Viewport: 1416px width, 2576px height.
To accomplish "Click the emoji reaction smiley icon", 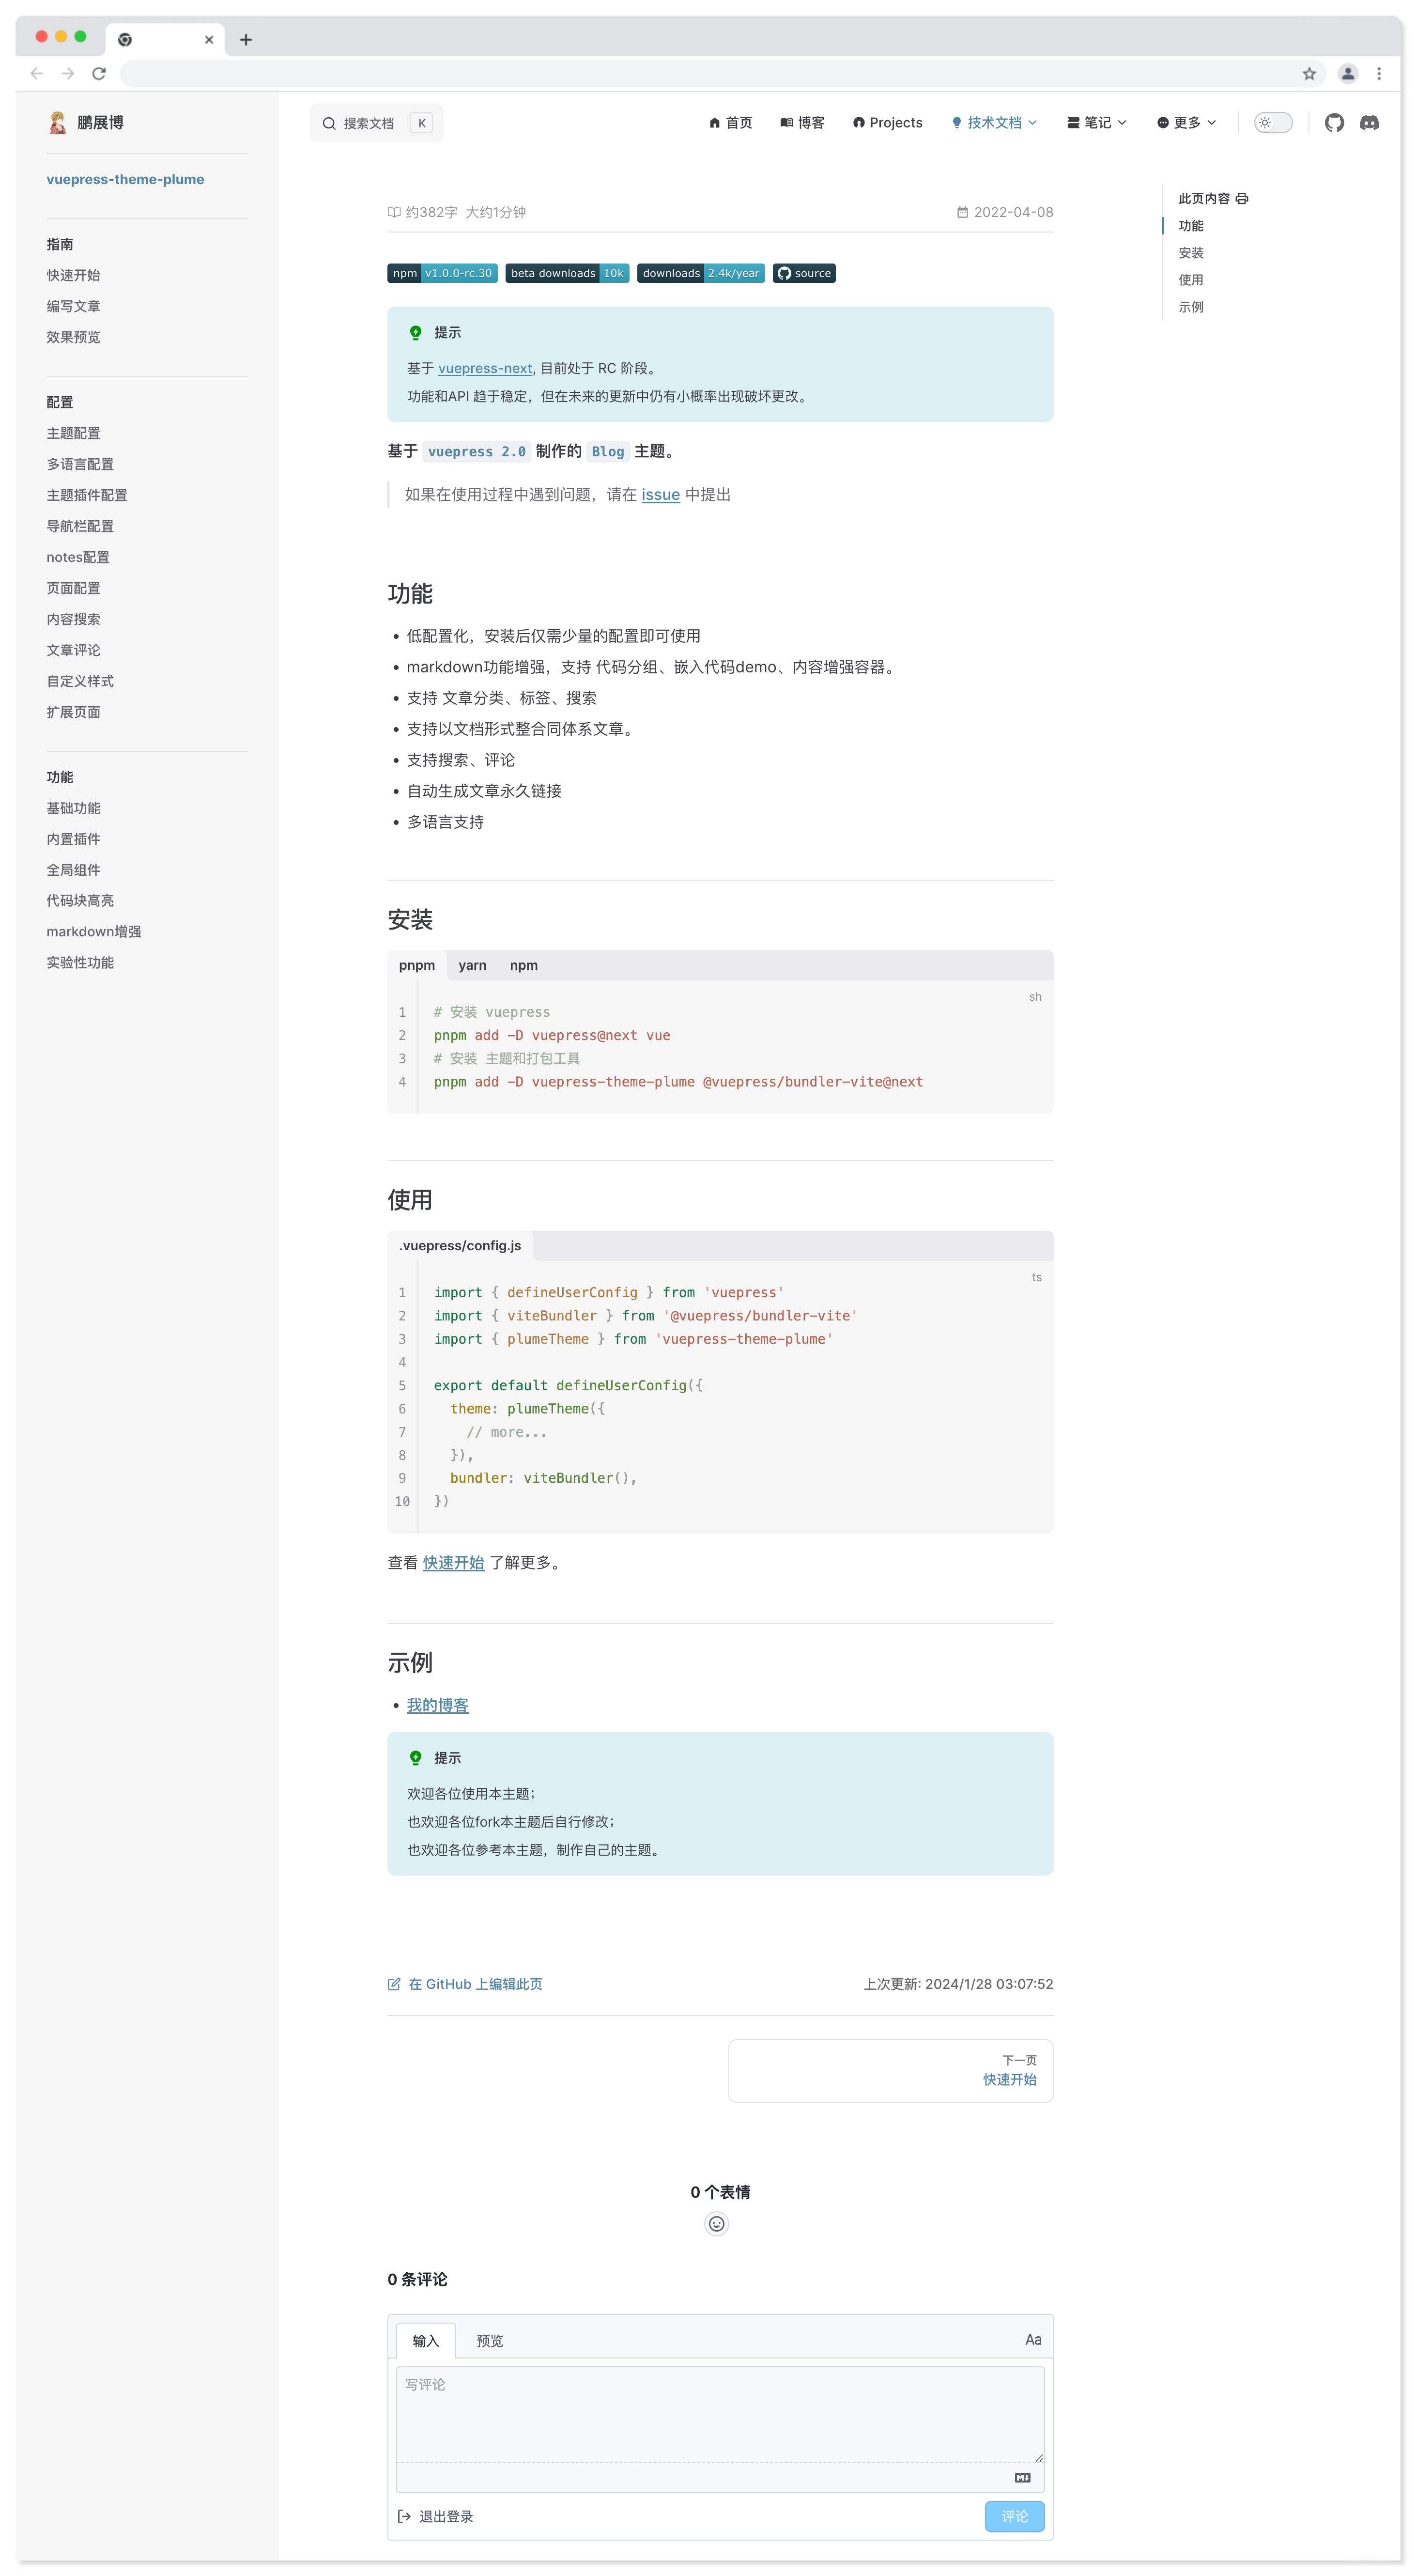I will pyautogui.click(x=716, y=2224).
